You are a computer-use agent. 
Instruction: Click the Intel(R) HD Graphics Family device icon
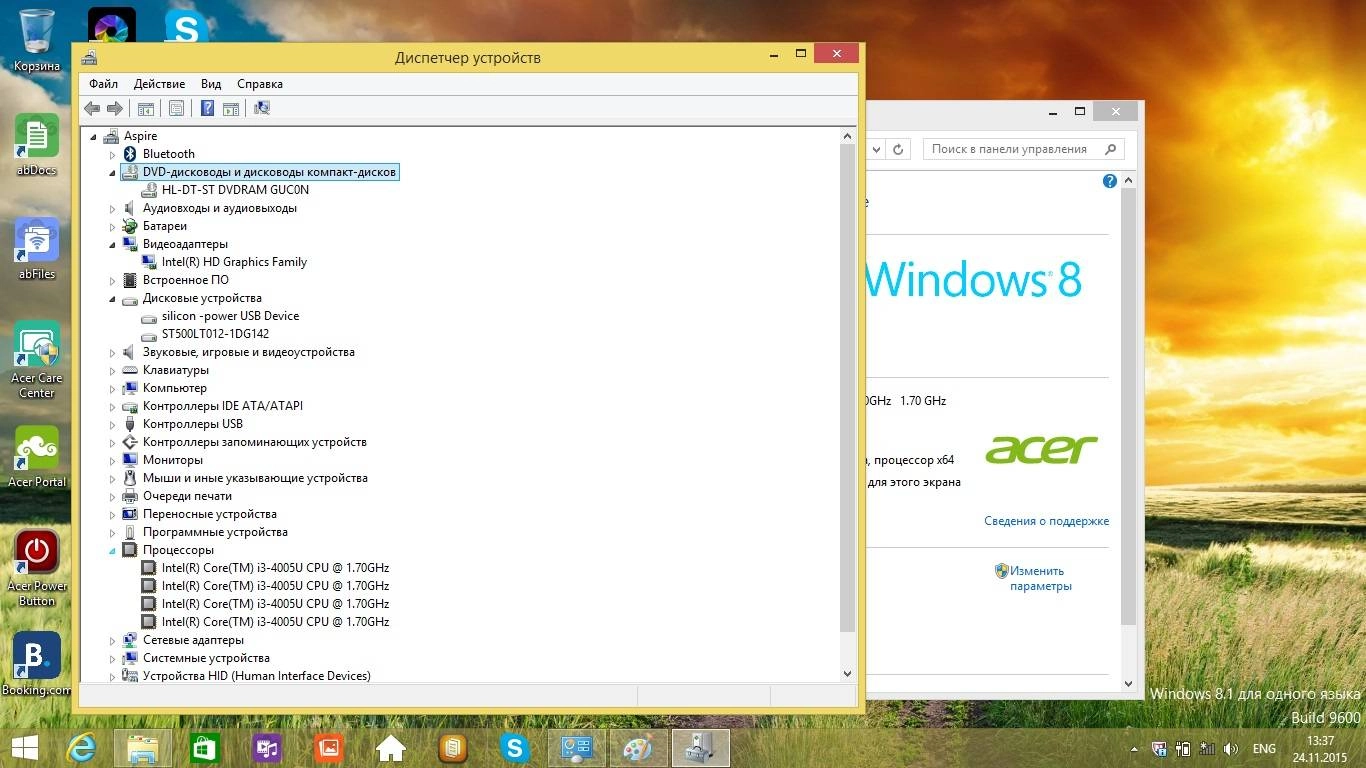[x=149, y=262]
